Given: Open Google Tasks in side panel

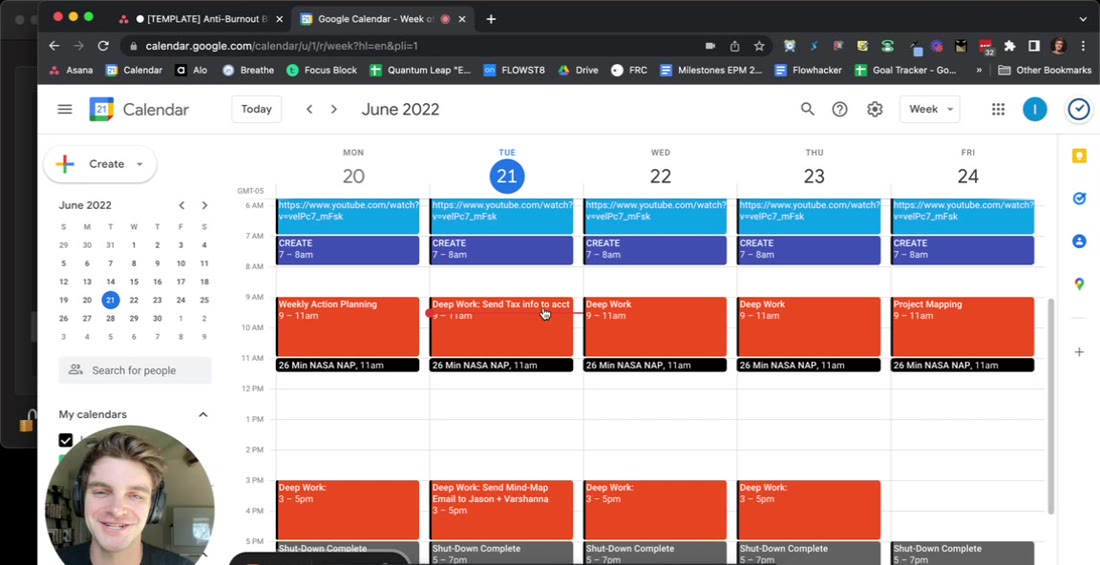Looking at the screenshot, I should pos(1079,199).
